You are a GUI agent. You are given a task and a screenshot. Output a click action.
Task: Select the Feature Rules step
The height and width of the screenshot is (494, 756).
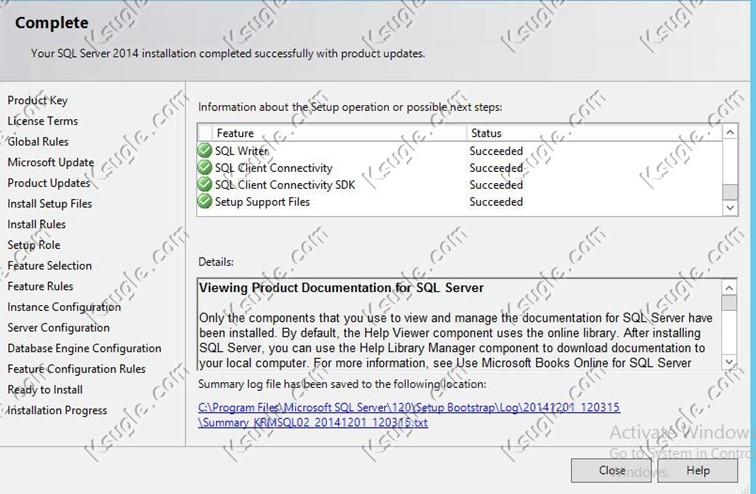[x=40, y=286]
